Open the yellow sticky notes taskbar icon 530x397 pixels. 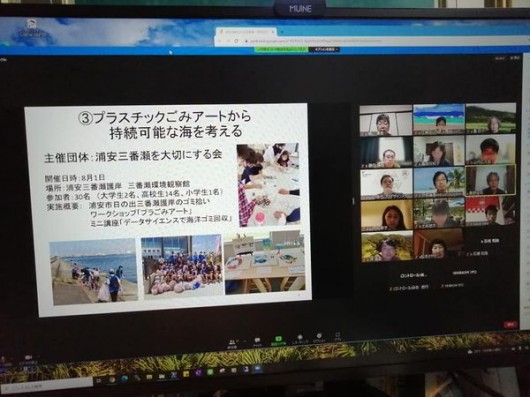(x=186, y=374)
